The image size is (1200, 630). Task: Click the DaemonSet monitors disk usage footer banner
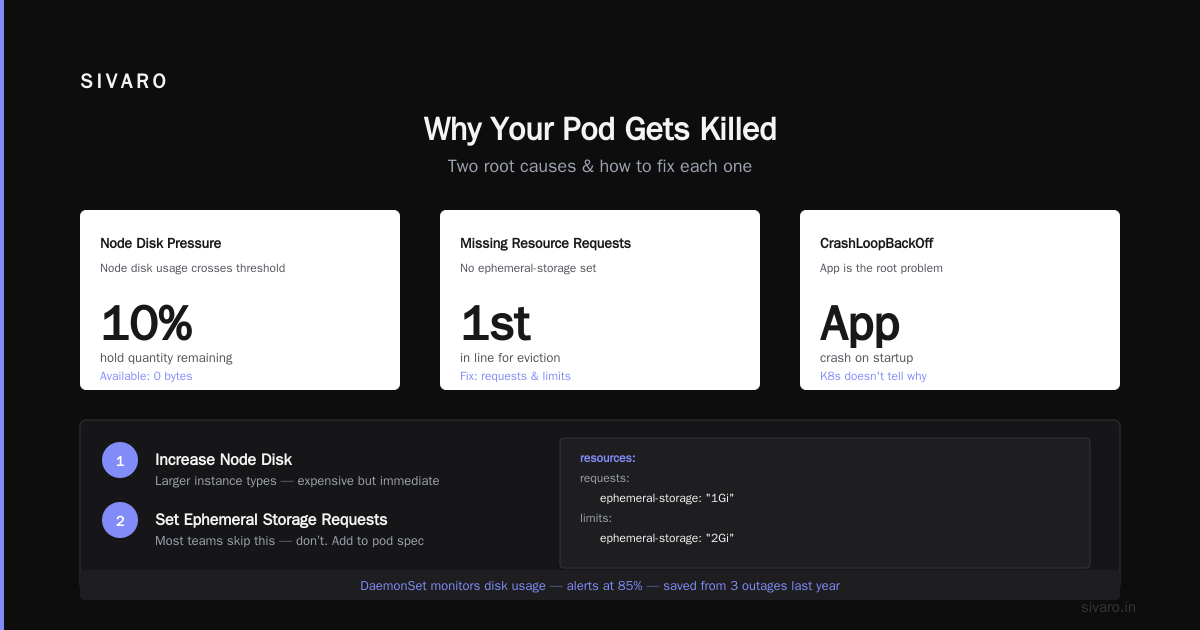(600, 585)
